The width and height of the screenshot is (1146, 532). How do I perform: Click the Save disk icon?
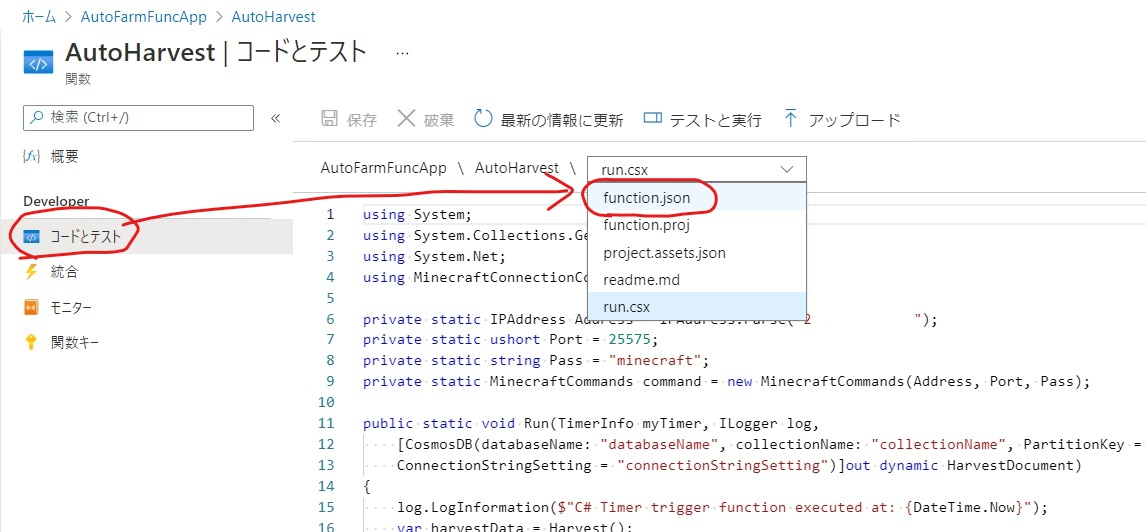click(x=330, y=119)
